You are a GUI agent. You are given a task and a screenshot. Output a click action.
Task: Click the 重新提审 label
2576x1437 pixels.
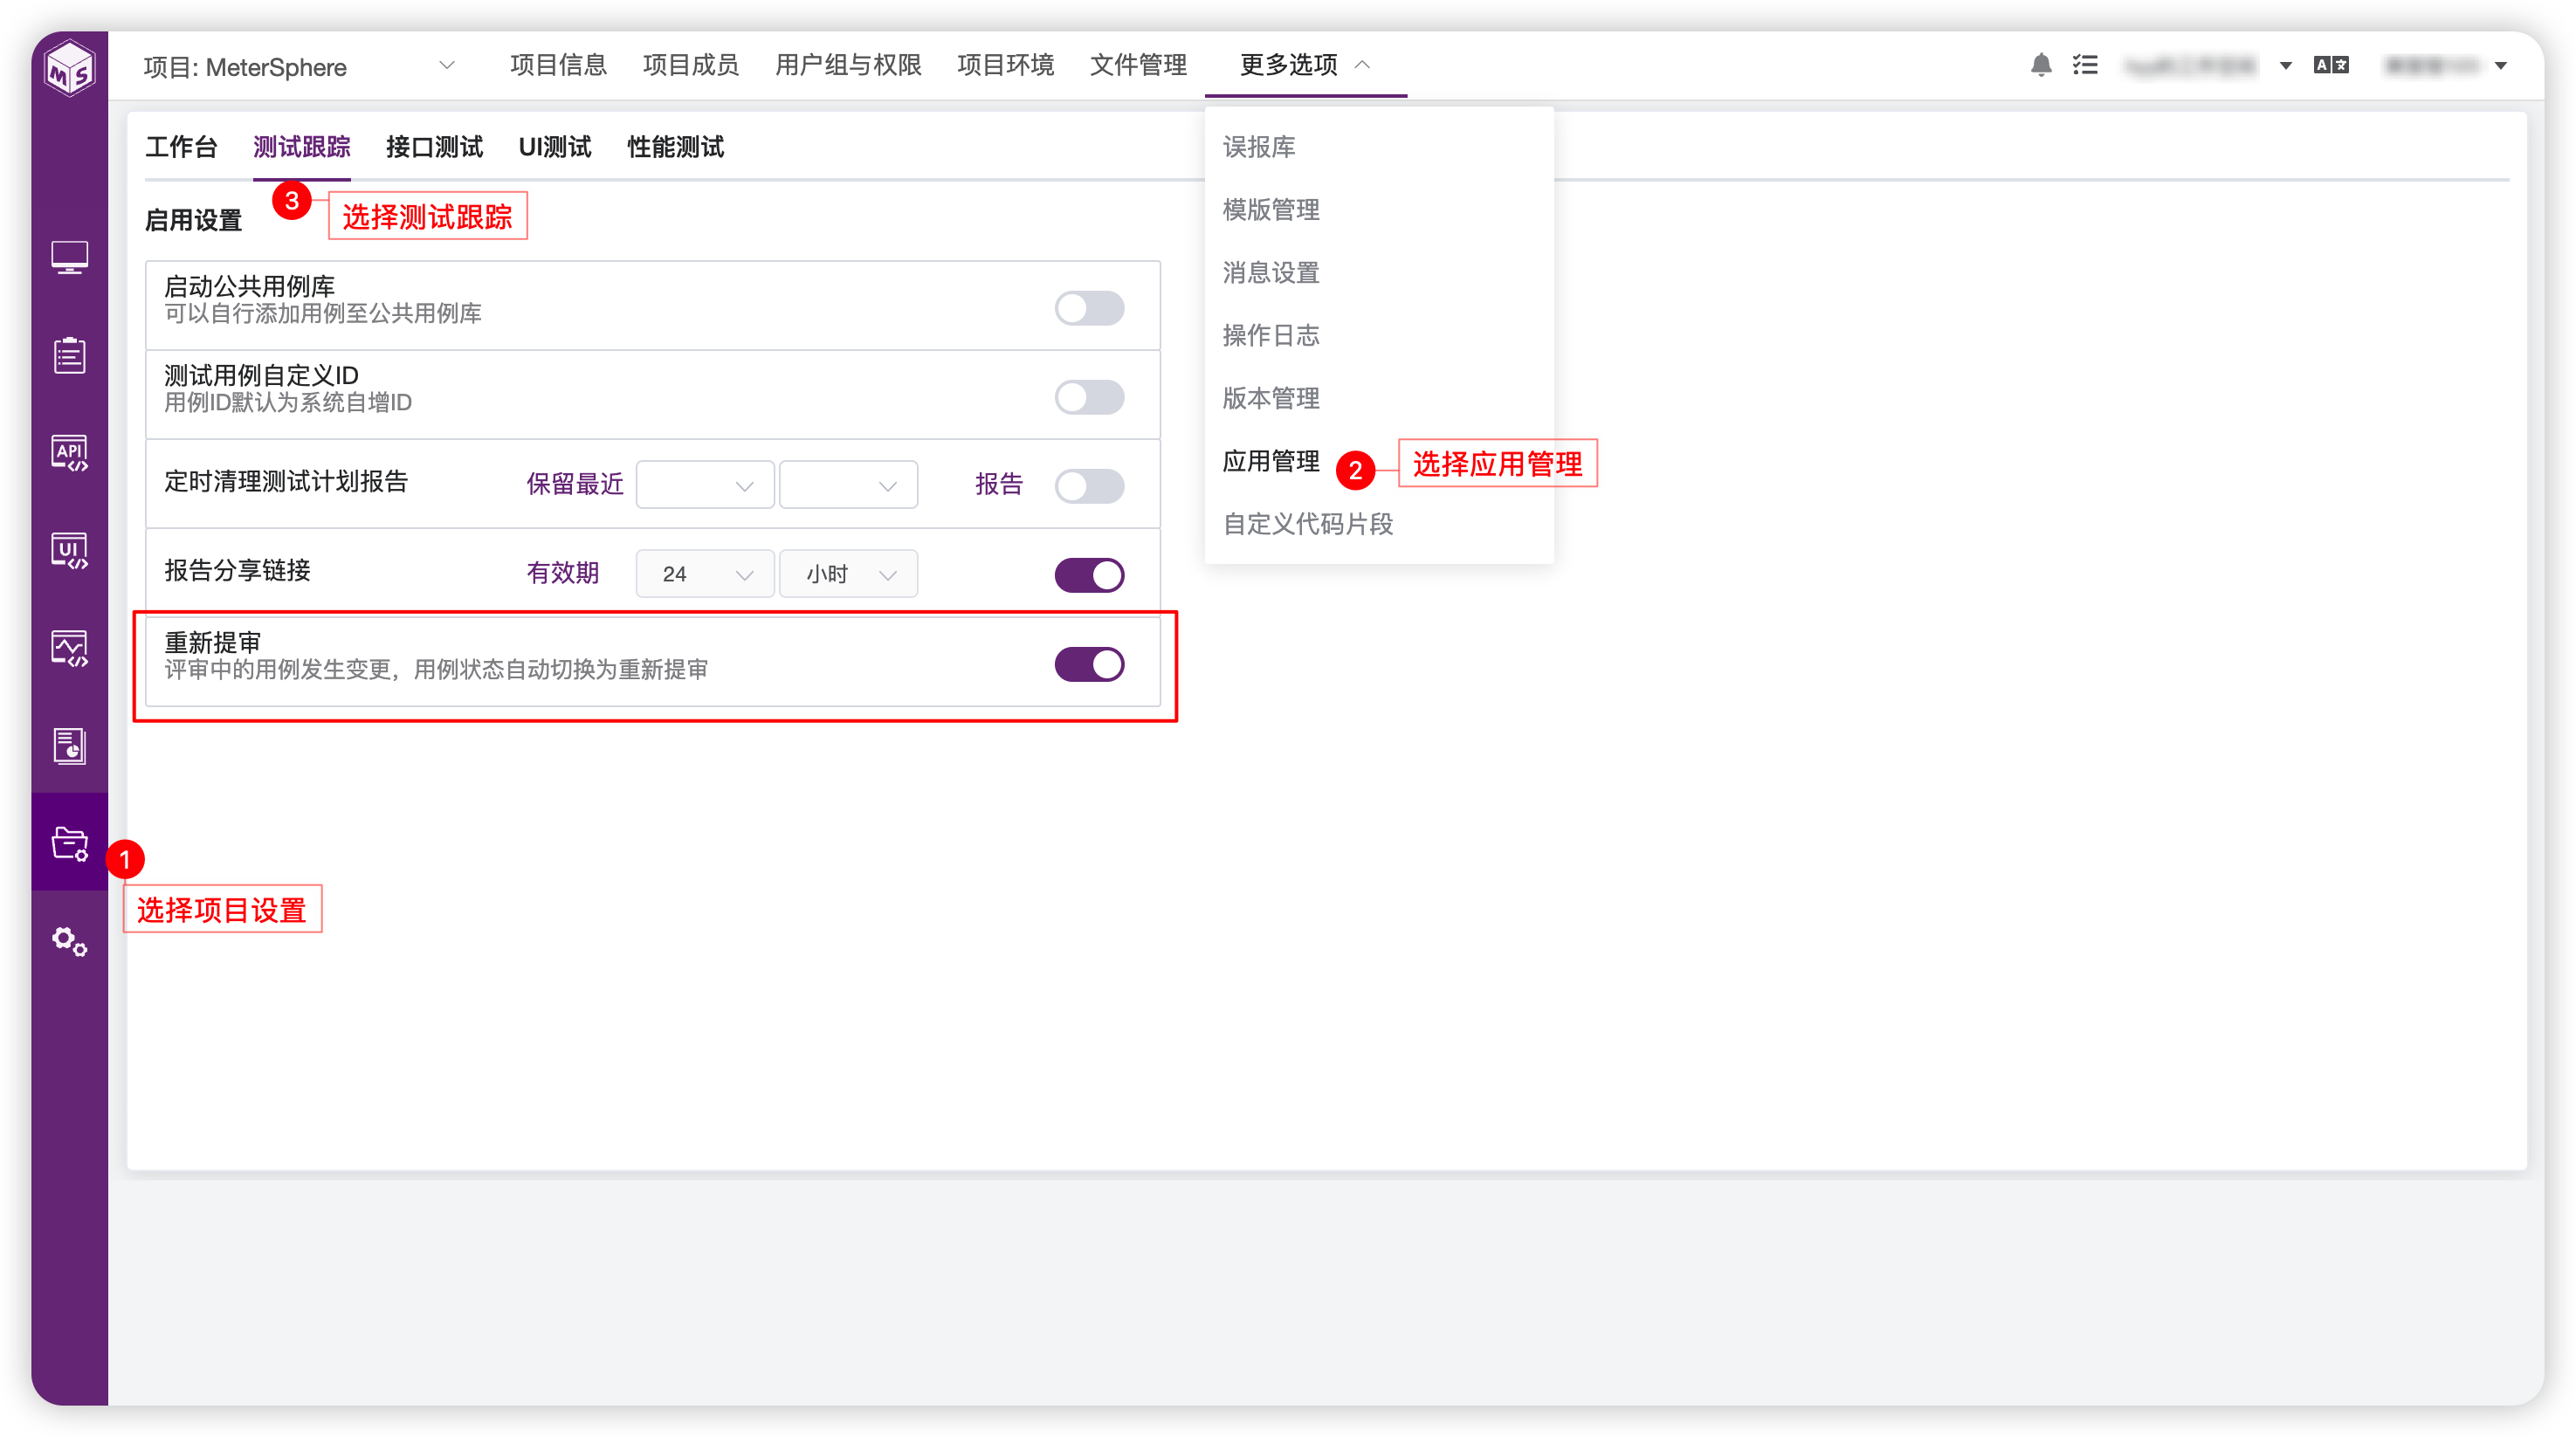tap(212, 642)
